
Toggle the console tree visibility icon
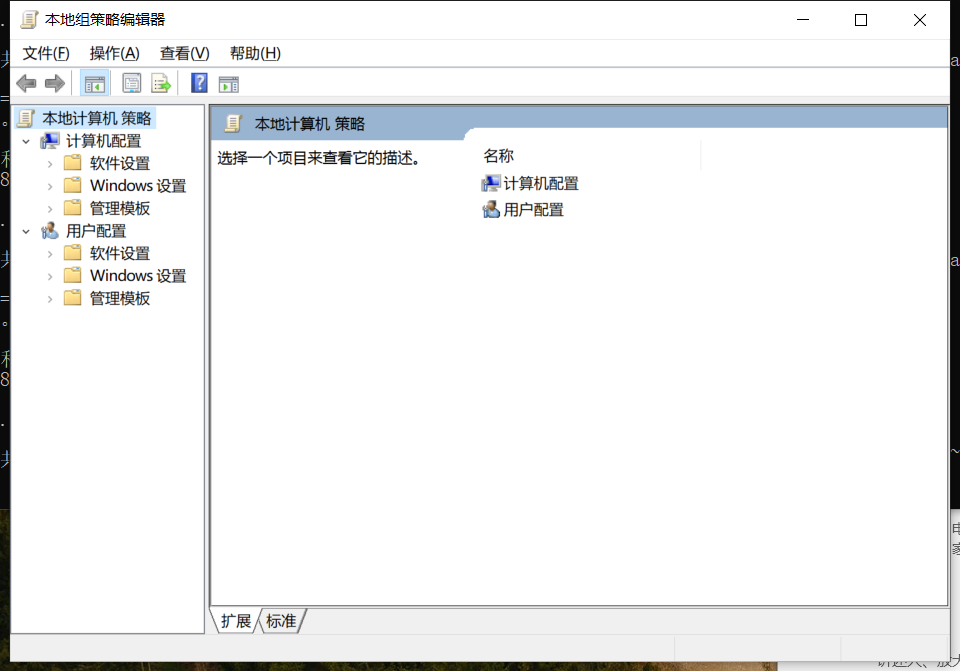(x=95, y=83)
